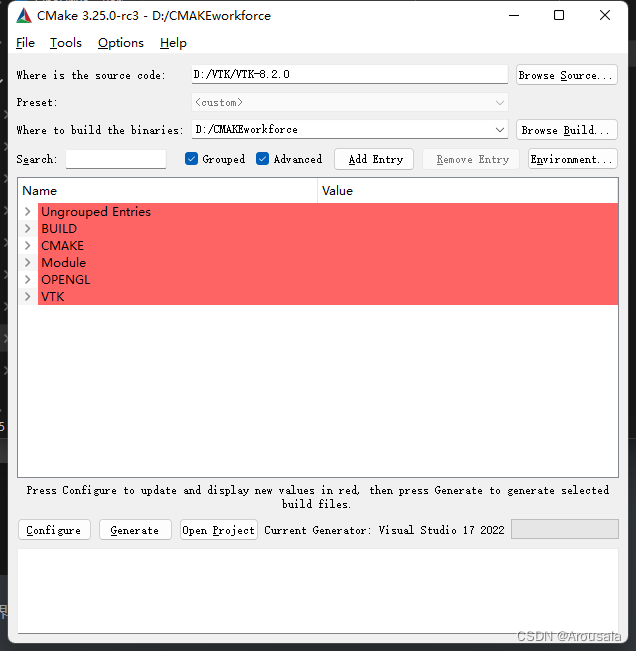Click the progress bar beside generator label
This screenshot has height=651, width=636.
[565, 529]
